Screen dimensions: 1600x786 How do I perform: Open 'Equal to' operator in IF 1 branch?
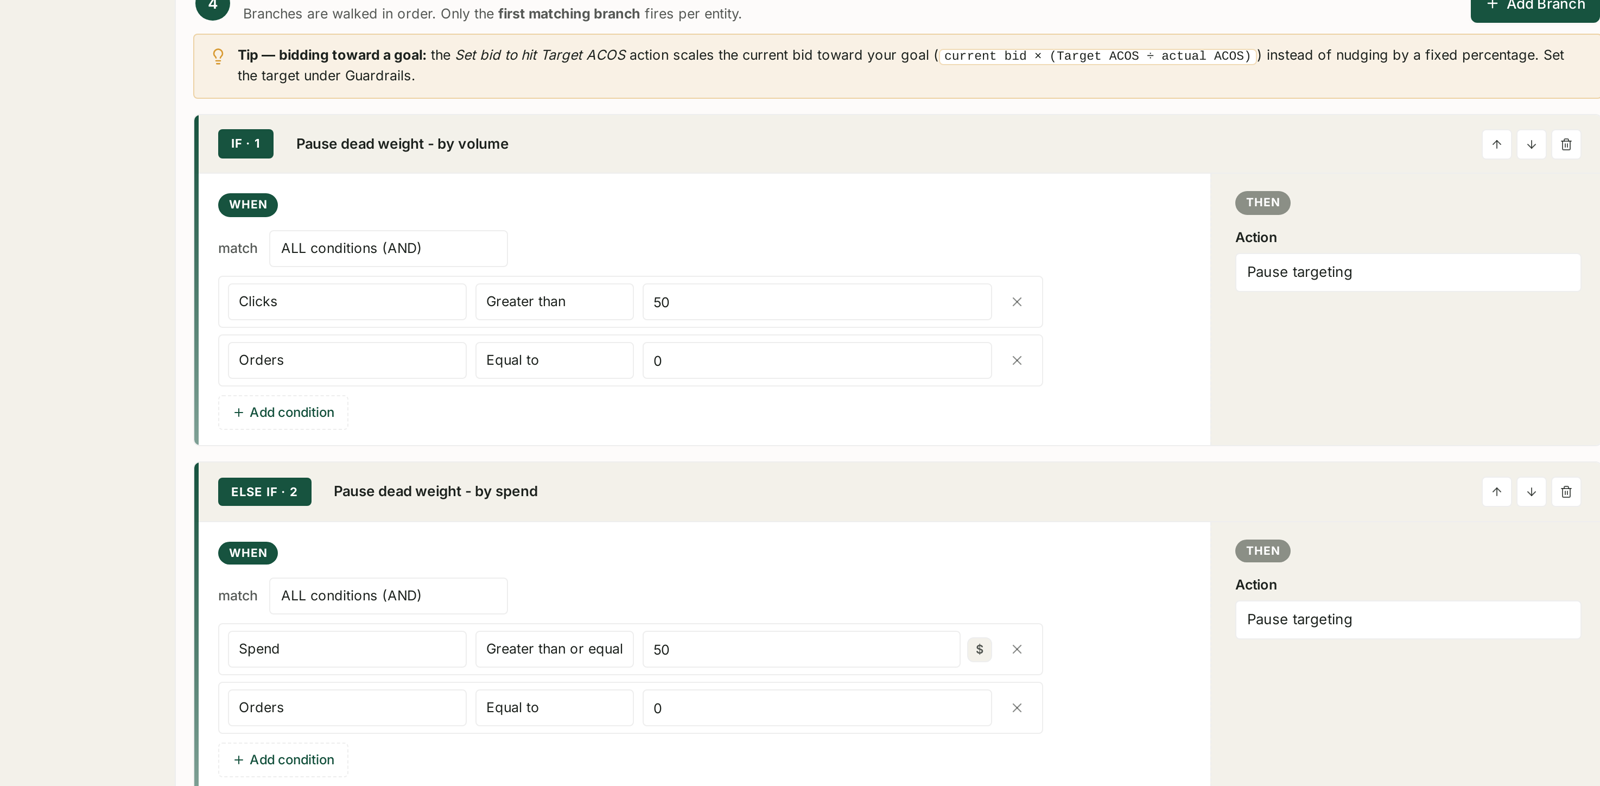coord(554,361)
